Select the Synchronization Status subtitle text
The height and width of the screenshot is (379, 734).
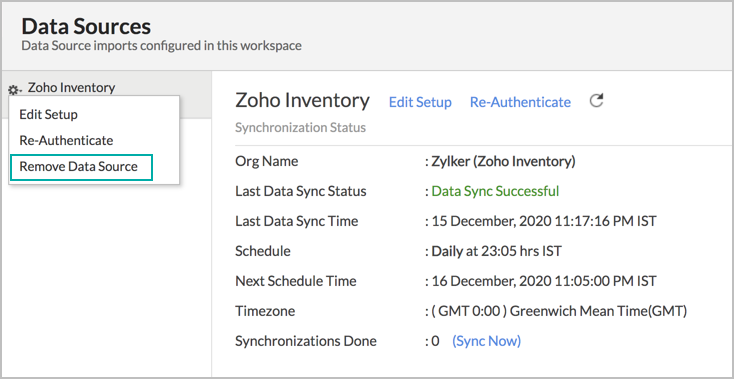[300, 127]
